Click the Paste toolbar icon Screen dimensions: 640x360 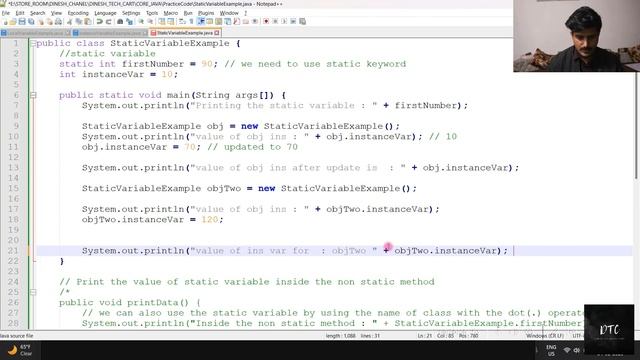point(88,21)
